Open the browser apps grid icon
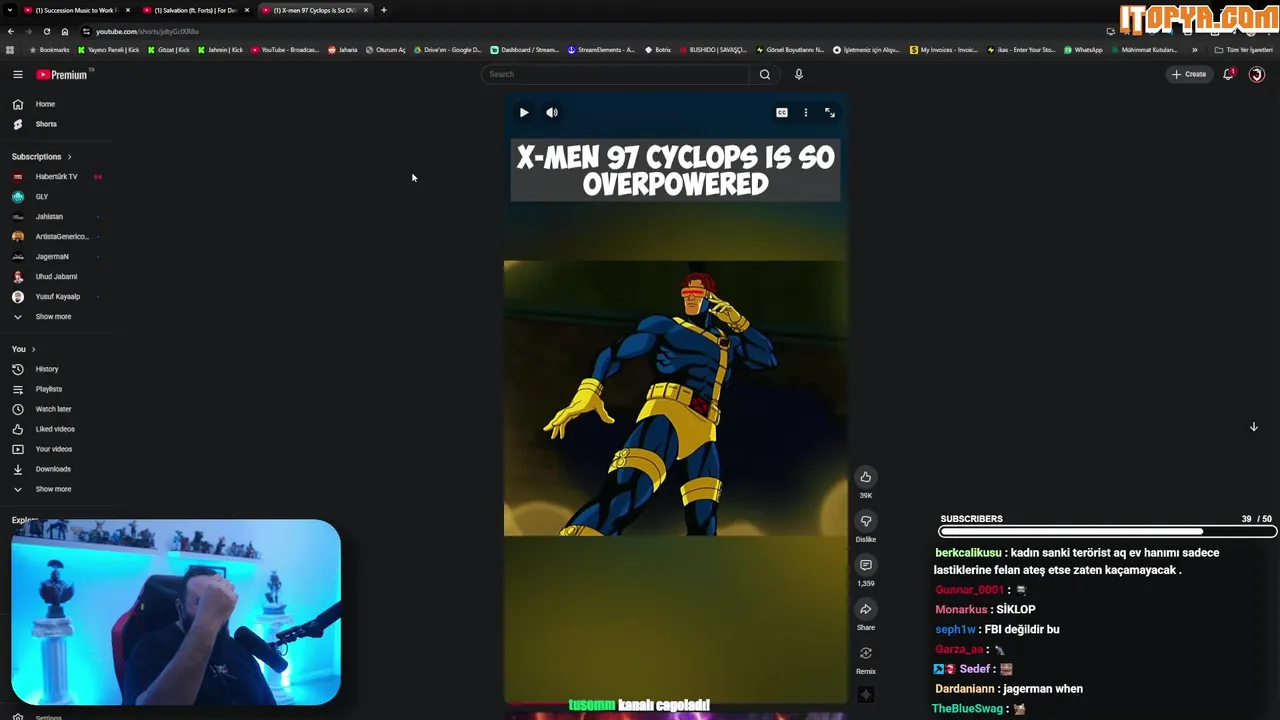This screenshot has width=1280, height=720. 10,49
